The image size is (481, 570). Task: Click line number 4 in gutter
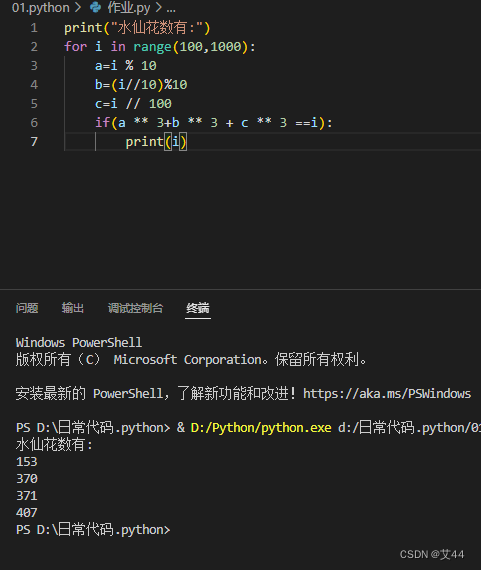click(x=34, y=85)
